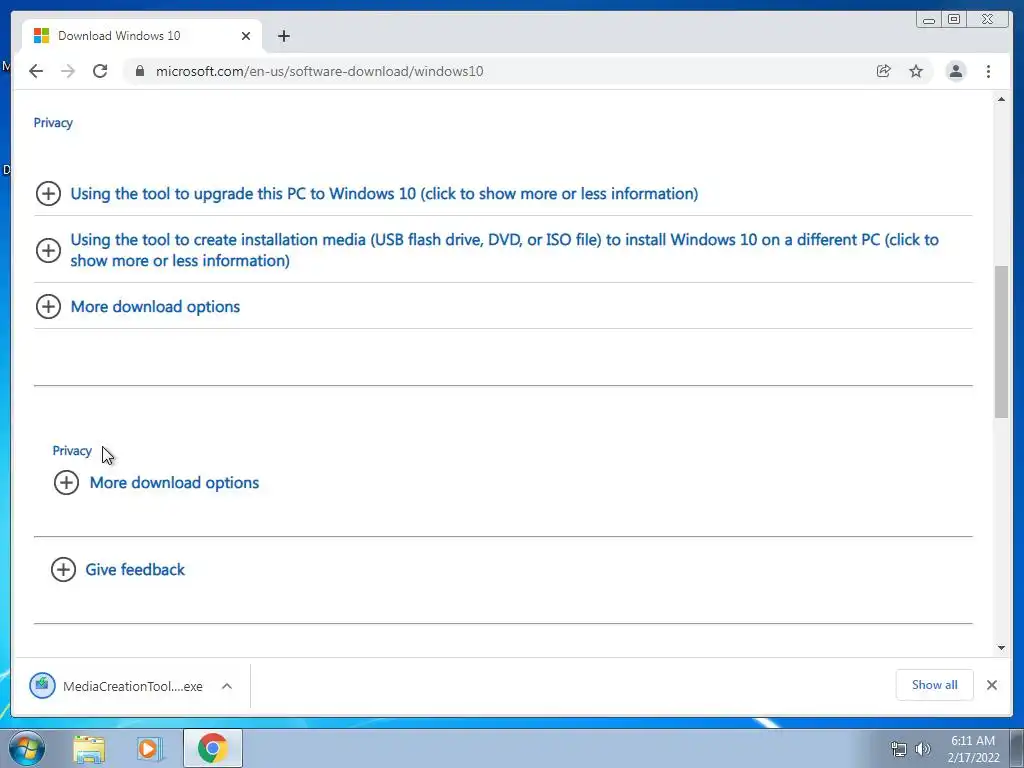The image size is (1024, 768).
Task: Go back to the previous page
Action: [x=36, y=71]
